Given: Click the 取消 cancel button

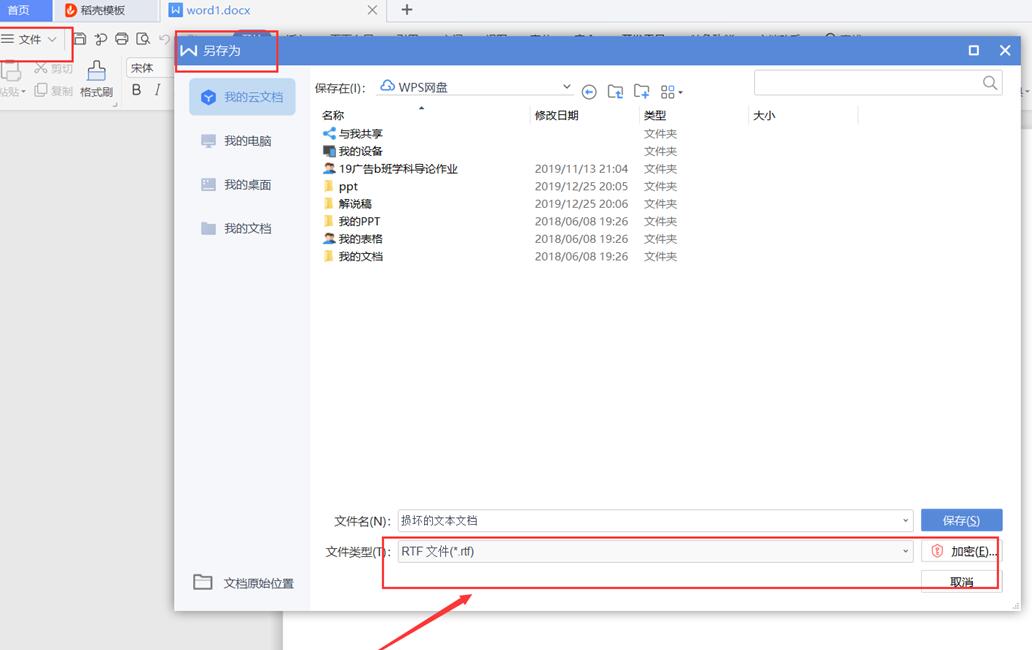Looking at the screenshot, I should tap(960, 580).
